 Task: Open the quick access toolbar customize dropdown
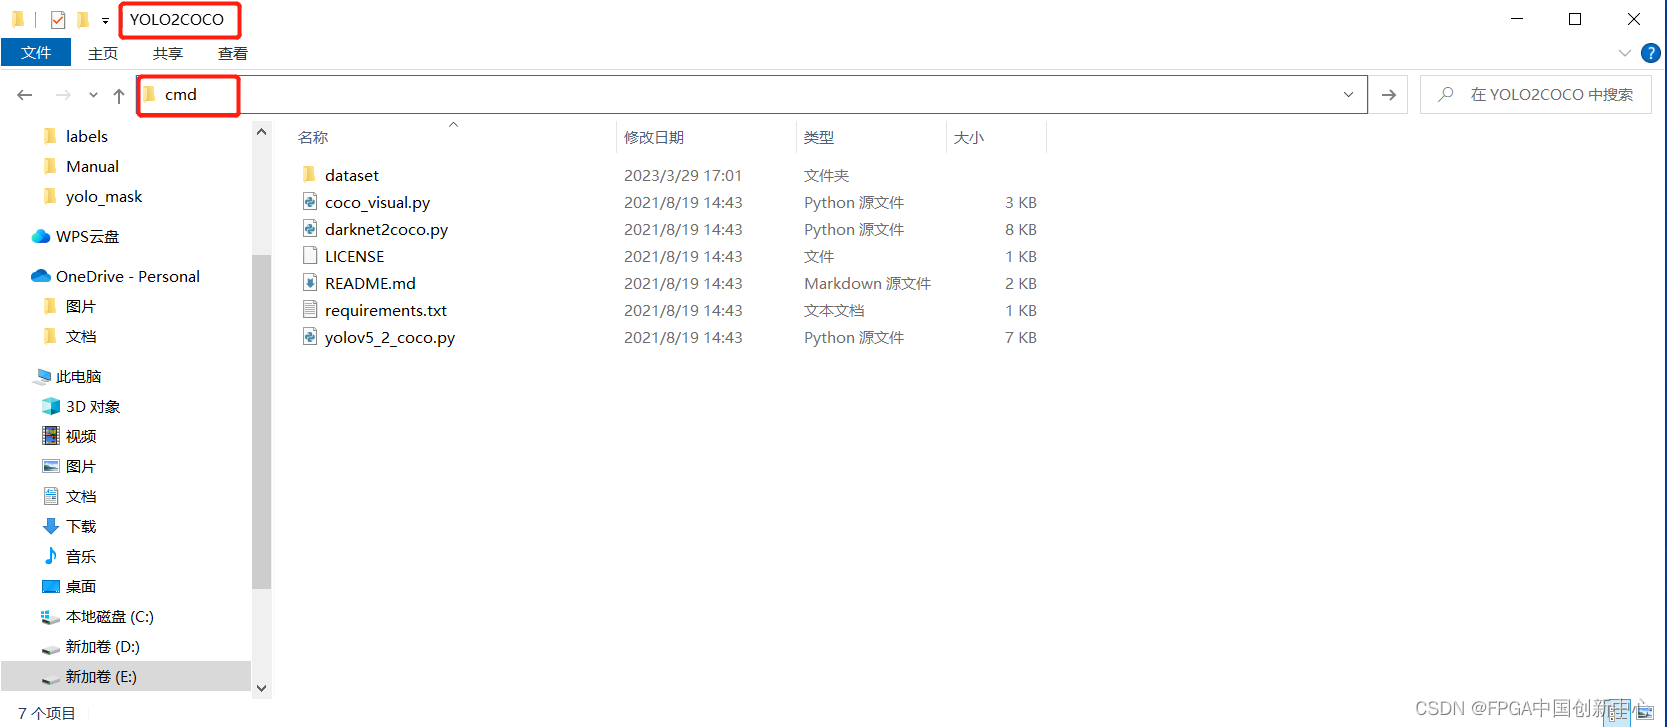pos(105,20)
